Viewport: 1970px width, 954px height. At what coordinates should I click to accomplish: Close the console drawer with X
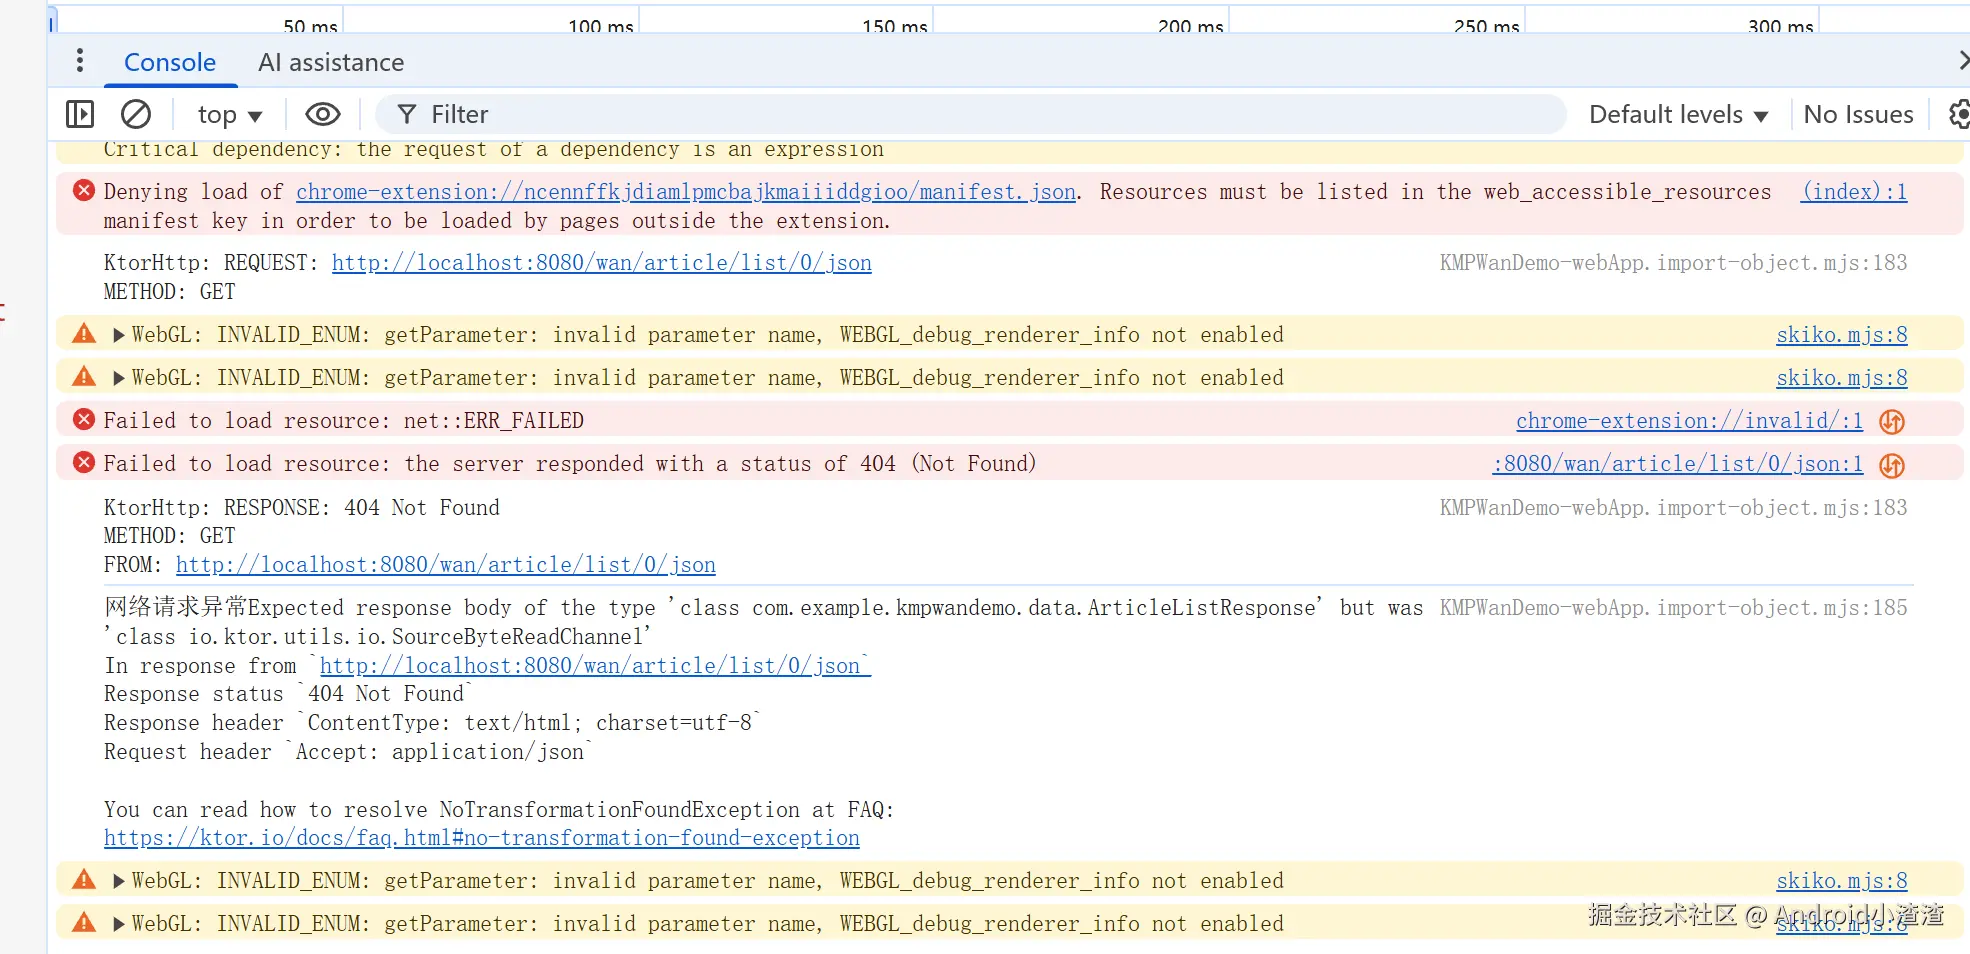[1964, 61]
